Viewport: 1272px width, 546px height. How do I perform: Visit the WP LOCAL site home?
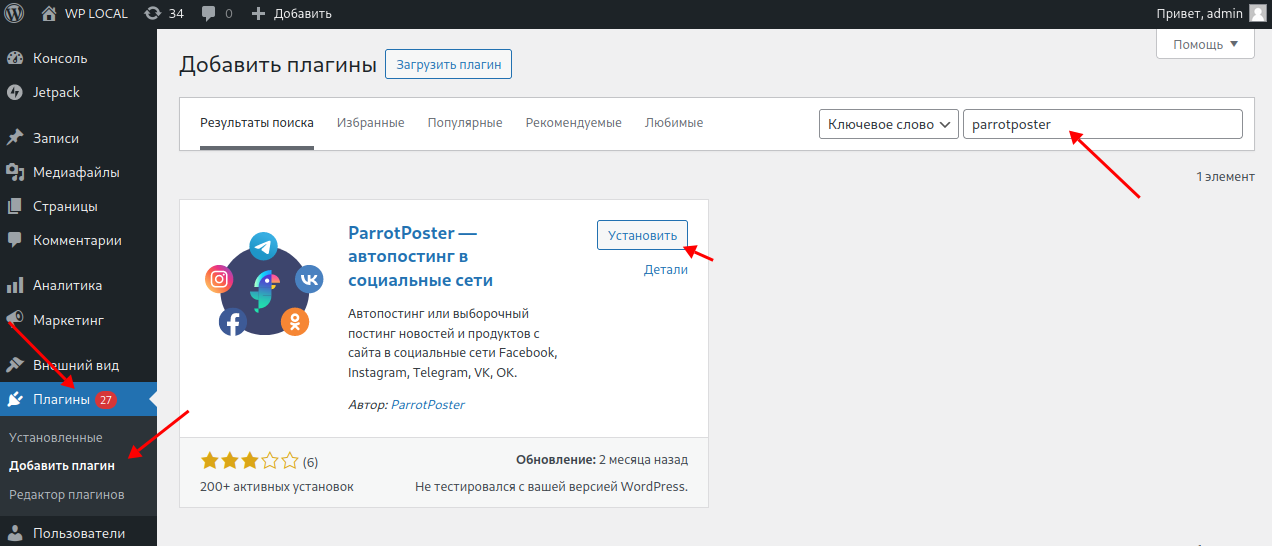click(x=85, y=13)
